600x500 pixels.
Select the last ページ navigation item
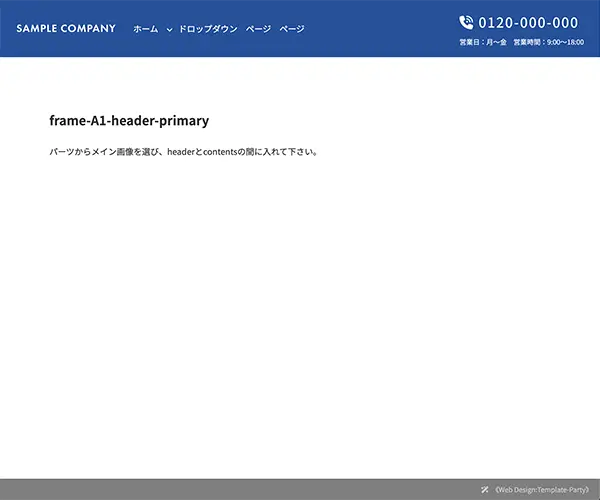pos(292,29)
